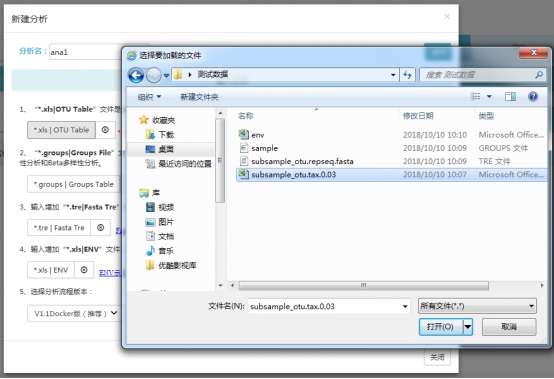Clear the OTU Table file icon
Image resolution: width=554 pixels, height=379 pixels.
[x=105, y=130]
